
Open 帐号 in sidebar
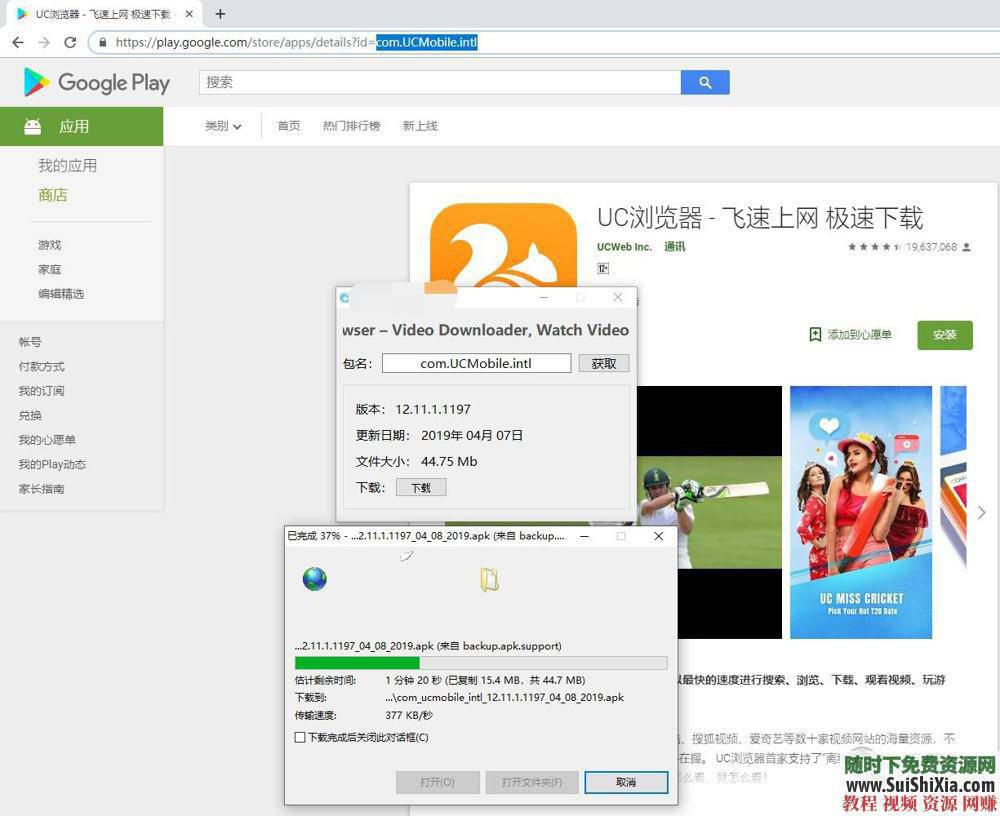pyautogui.click(x=30, y=342)
